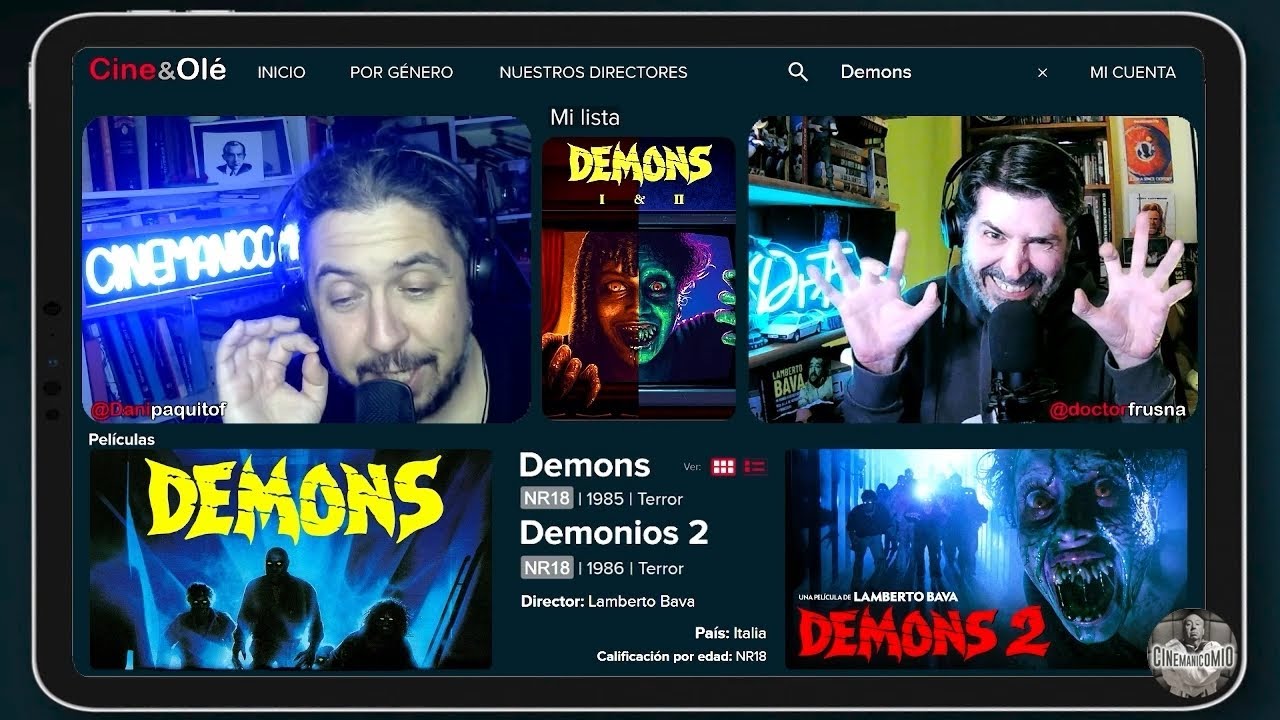The image size is (1280, 720).
Task: Switch to list view icon
Action: (755, 467)
